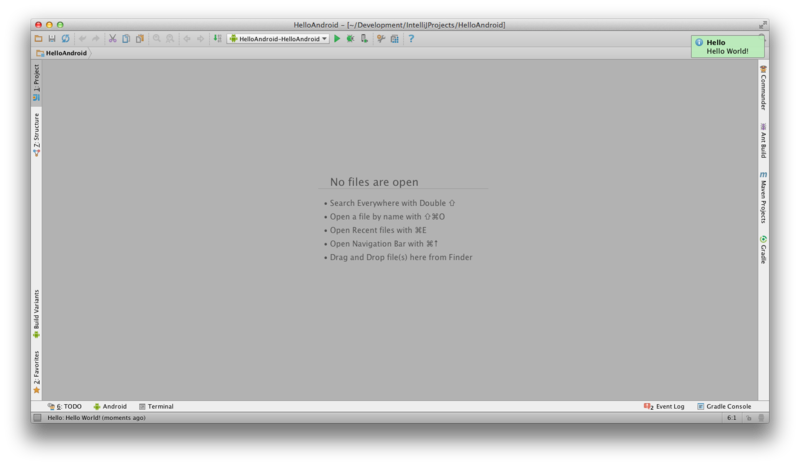Click the Redo arrow in toolbar
800x466 pixels.
point(95,39)
